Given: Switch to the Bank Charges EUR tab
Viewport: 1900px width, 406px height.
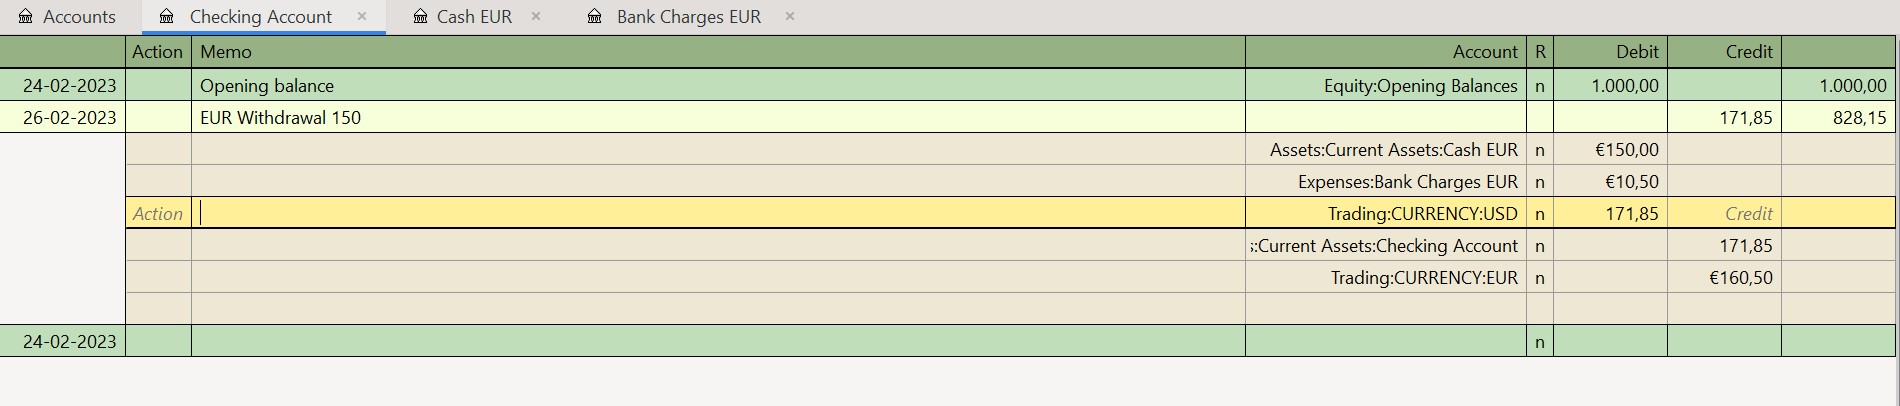Looking at the screenshot, I should point(688,17).
